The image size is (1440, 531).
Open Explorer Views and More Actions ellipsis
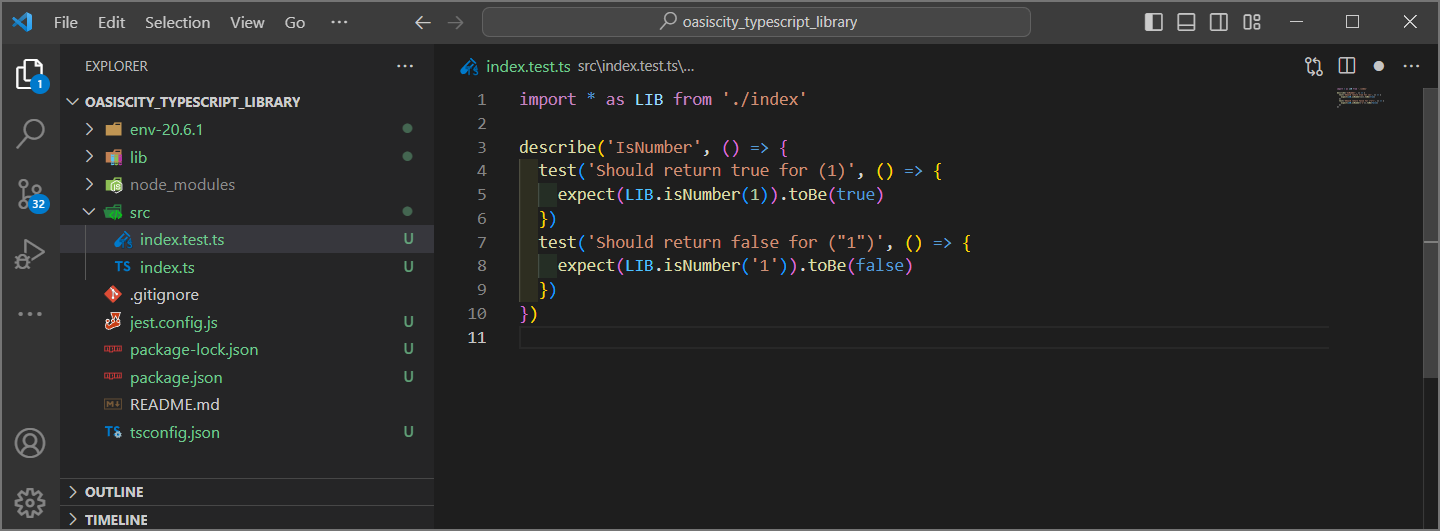pos(405,66)
